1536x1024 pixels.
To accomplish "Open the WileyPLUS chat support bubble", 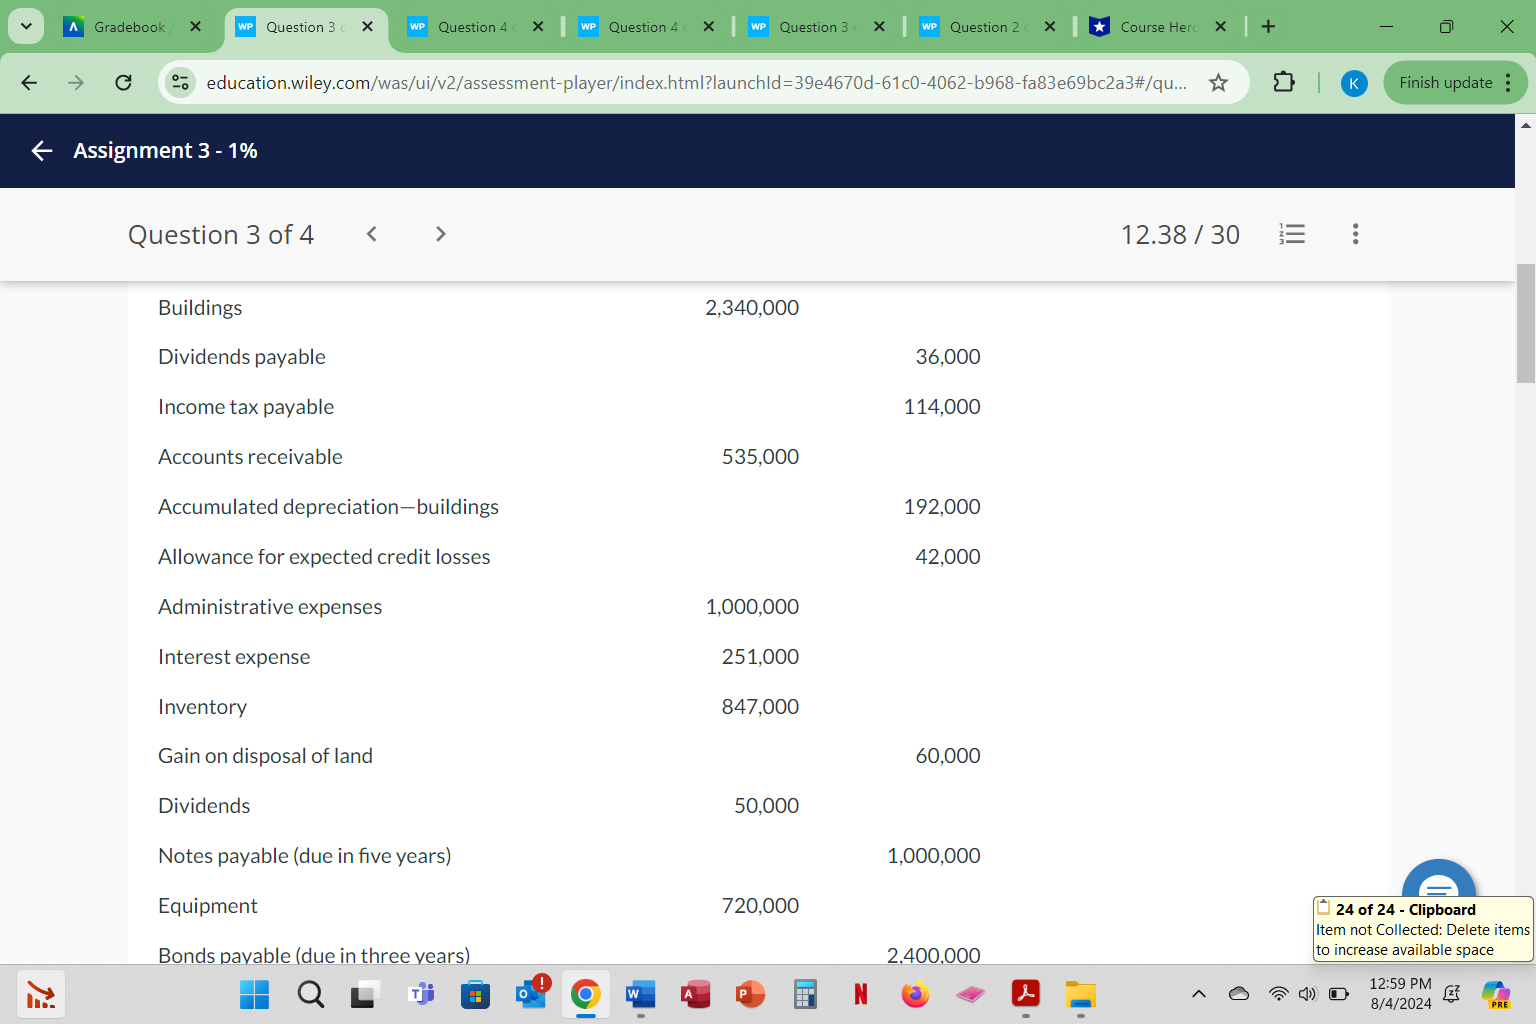I will (1439, 889).
